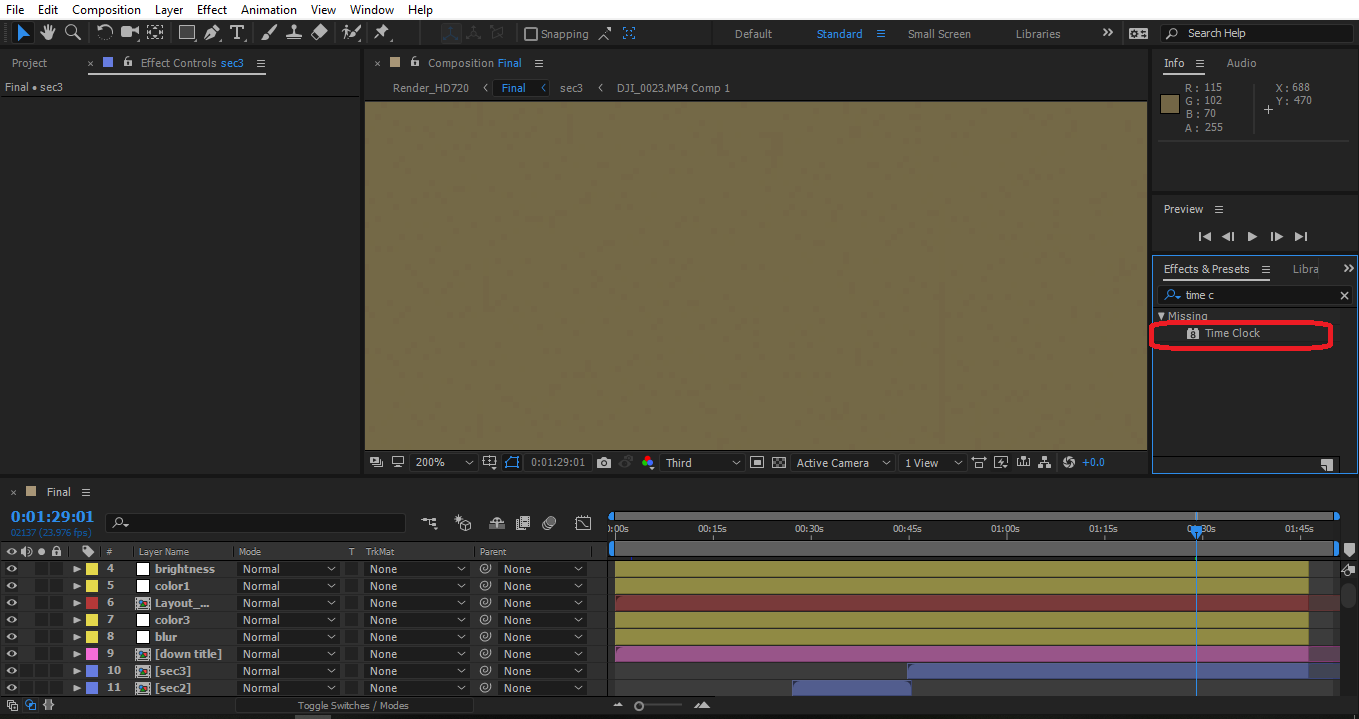Open the Show Channel color circles icon
This screenshot has width=1359, height=719.
click(x=648, y=463)
